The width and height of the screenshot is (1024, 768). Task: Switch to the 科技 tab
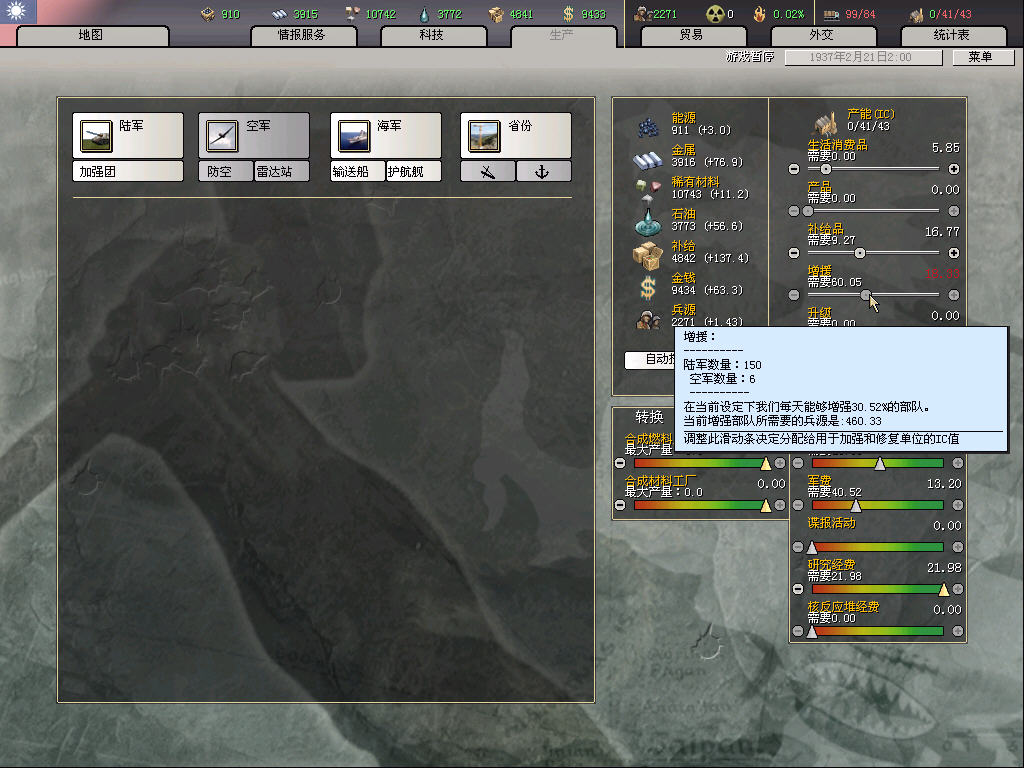pyautogui.click(x=433, y=35)
